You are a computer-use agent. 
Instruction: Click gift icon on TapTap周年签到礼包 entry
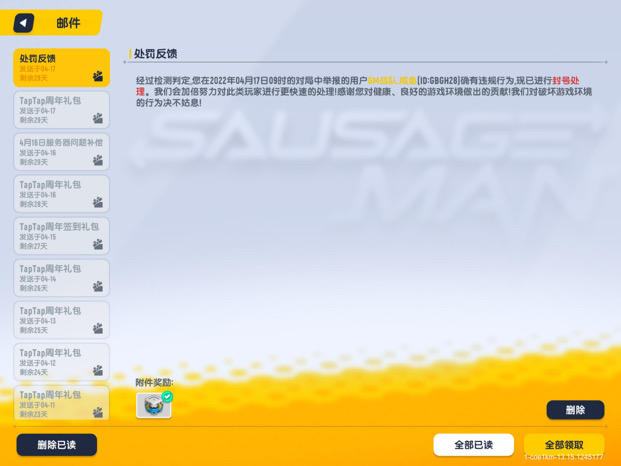click(x=98, y=244)
